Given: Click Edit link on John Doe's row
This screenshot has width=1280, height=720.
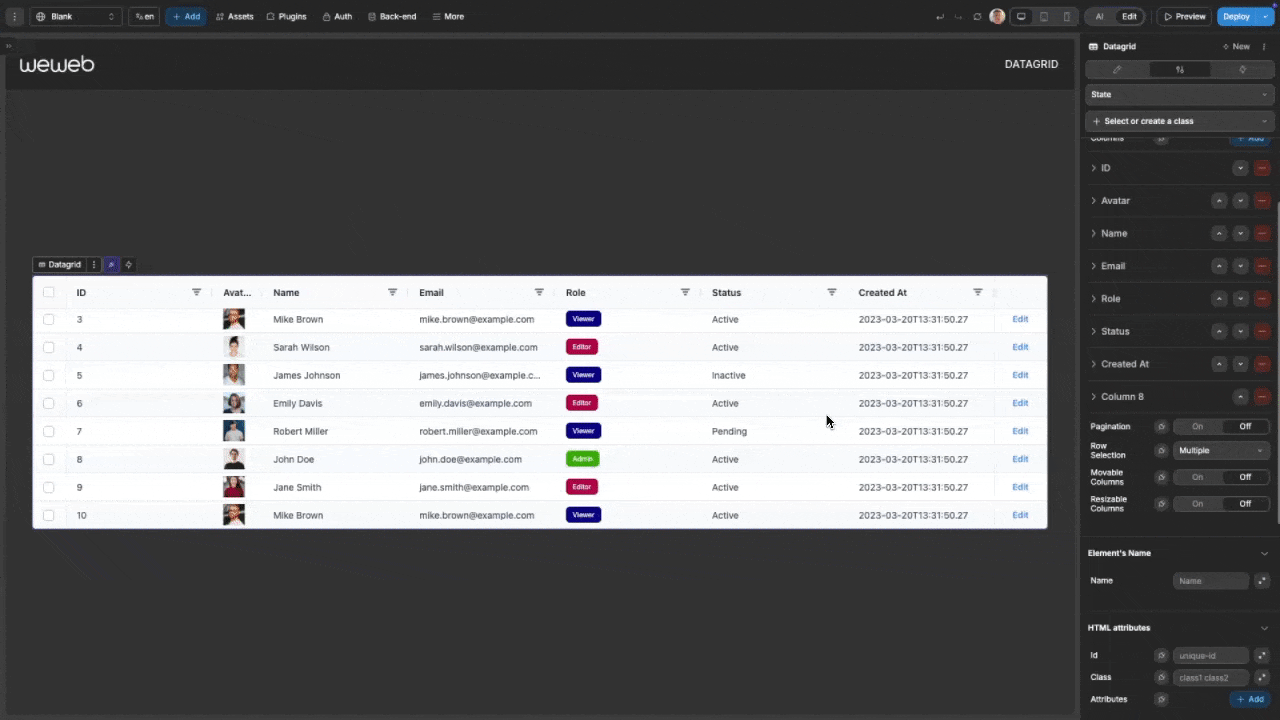Looking at the screenshot, I should click(1019, 459).
